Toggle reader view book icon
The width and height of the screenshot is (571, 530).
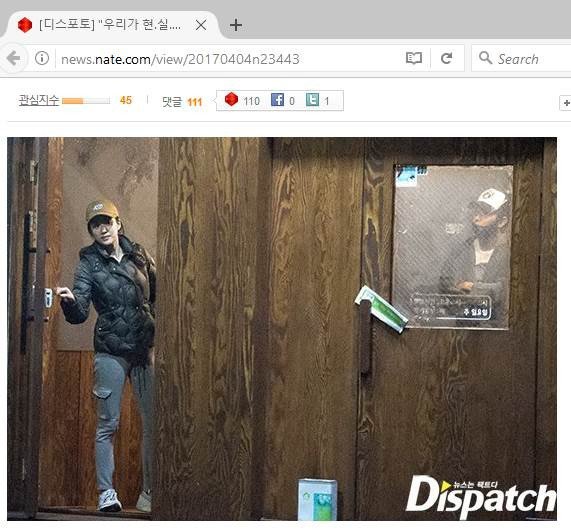[x=414, y=58]
